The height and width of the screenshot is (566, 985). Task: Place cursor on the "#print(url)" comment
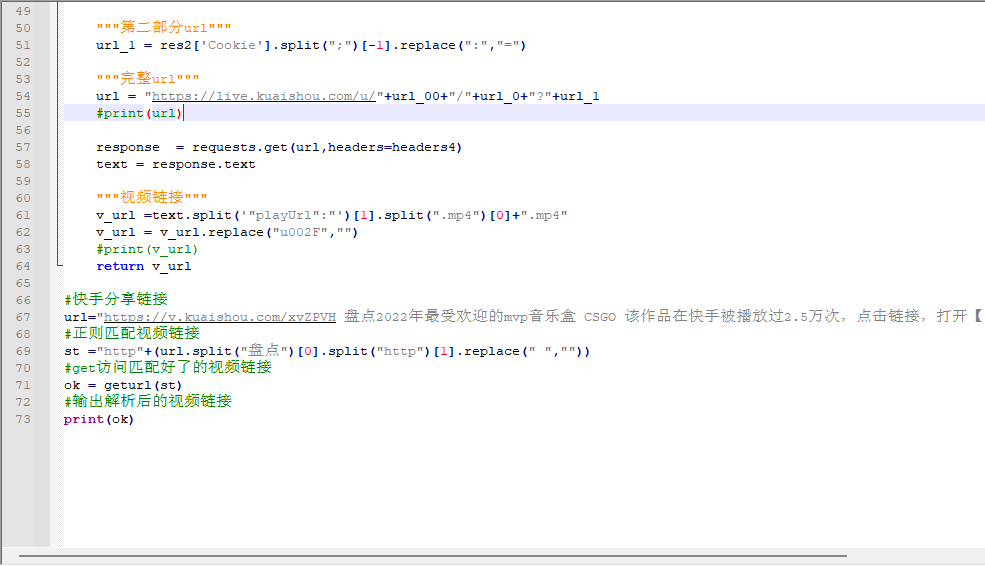click(139, 113)
